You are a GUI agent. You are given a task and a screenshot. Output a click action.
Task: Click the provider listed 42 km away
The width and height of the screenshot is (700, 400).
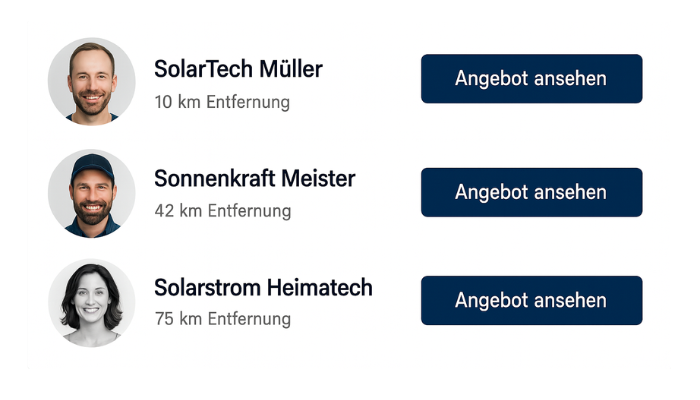click(x=254, y=179)
